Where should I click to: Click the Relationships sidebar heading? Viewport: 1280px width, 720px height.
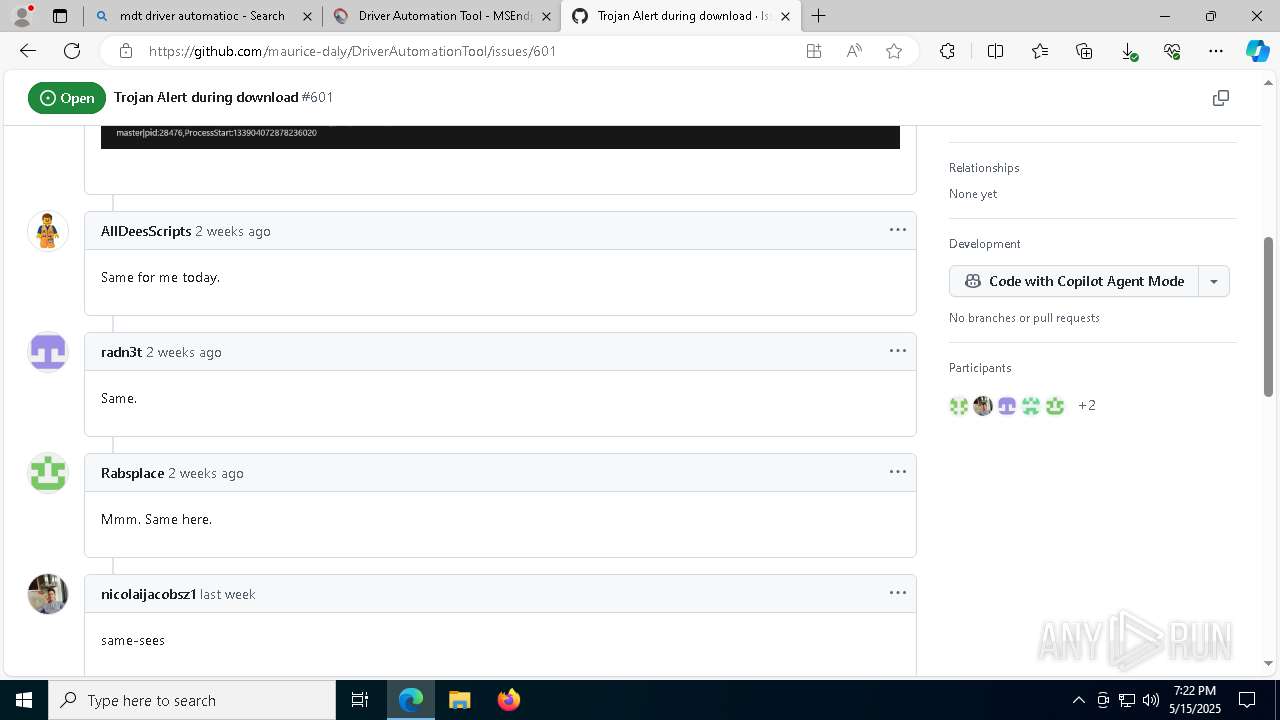tap(984, 168)
